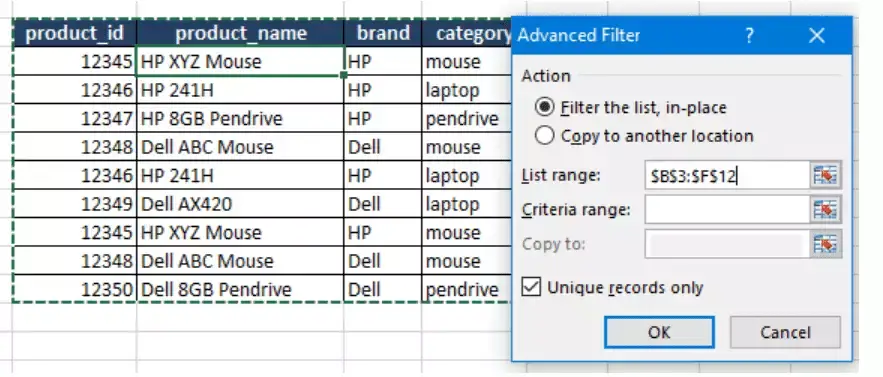Select the cell with product ID 12347
883x377 pixels.
point(75,118)
